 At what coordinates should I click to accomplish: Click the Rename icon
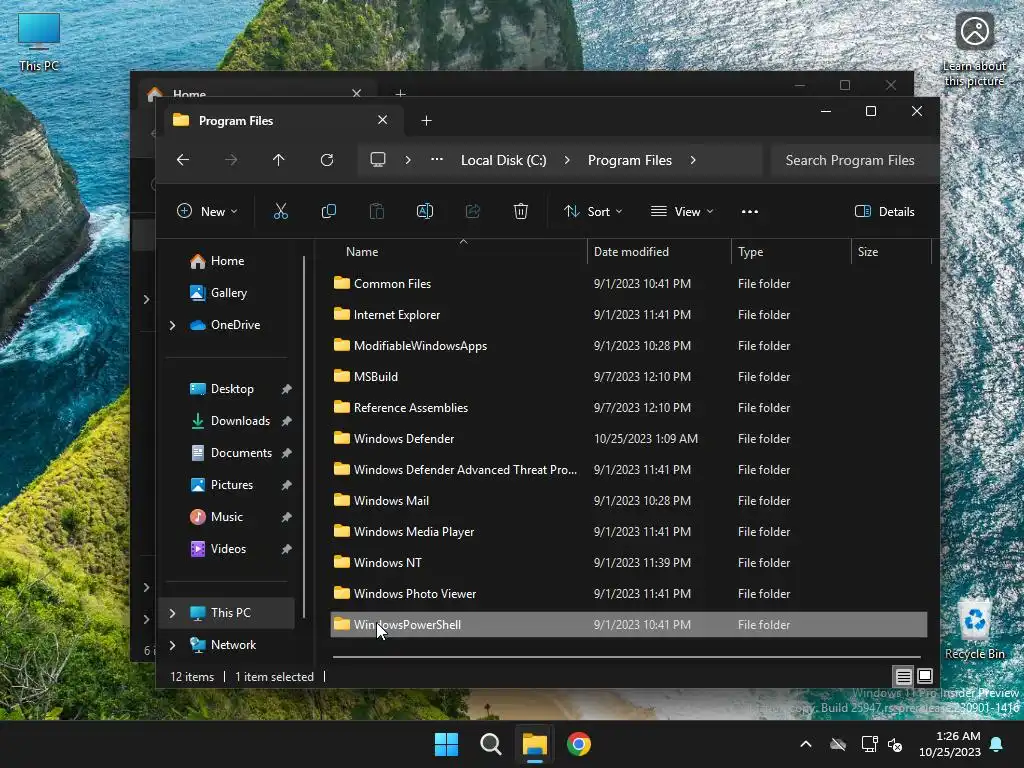[424, 211]
